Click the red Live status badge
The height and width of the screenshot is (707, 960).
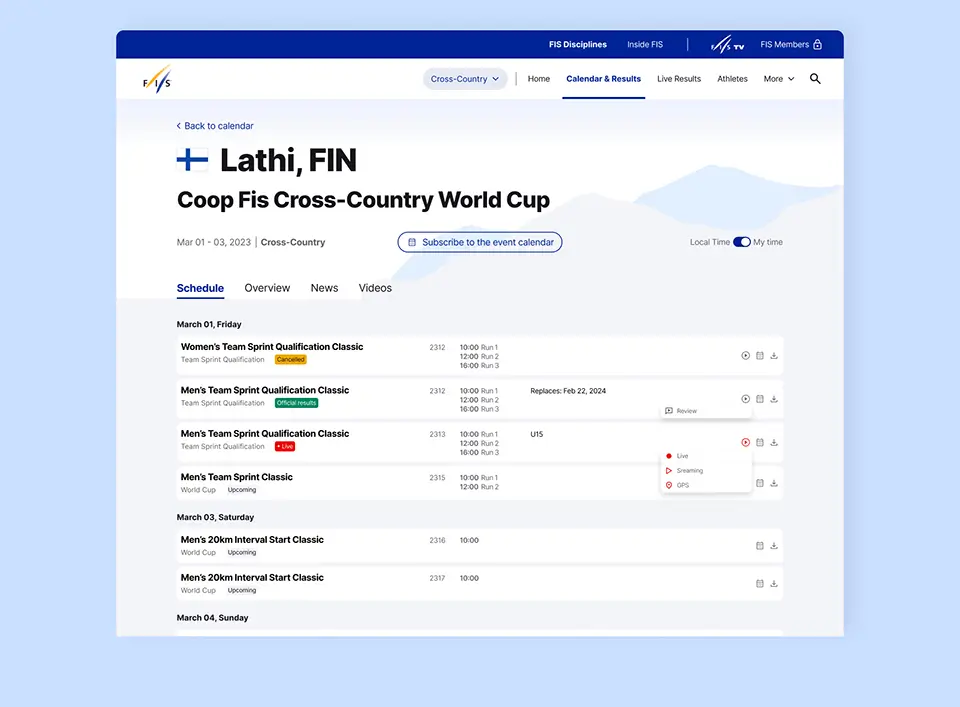click(x=285, y=446)
